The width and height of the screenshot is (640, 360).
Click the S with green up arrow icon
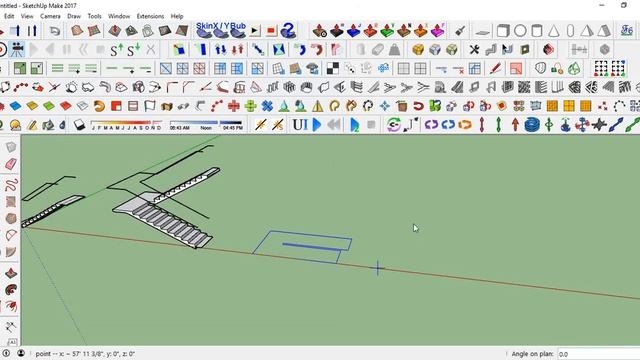pyautogui.click(x=117, y=50)
